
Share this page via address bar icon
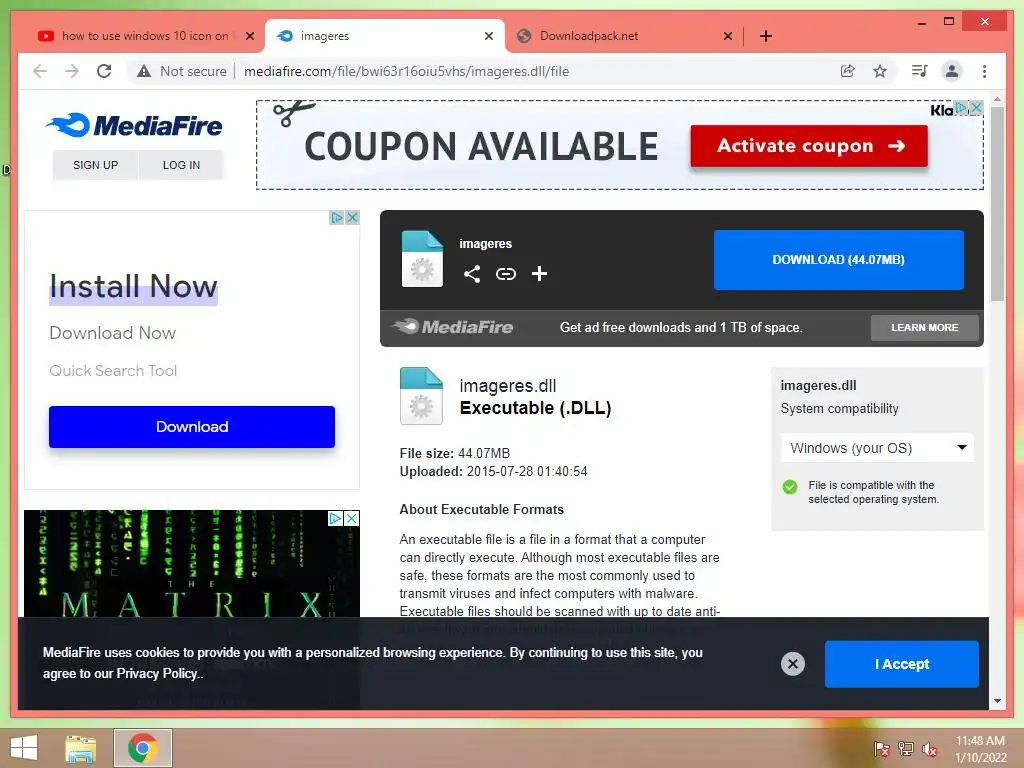[x=847, y=71]
